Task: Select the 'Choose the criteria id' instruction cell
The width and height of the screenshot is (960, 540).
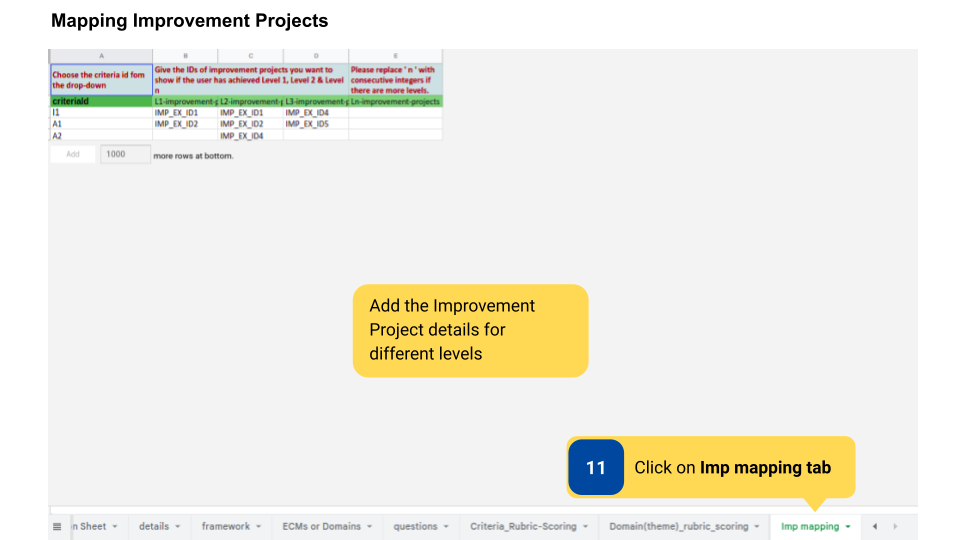Action: [x=100, y=79]
